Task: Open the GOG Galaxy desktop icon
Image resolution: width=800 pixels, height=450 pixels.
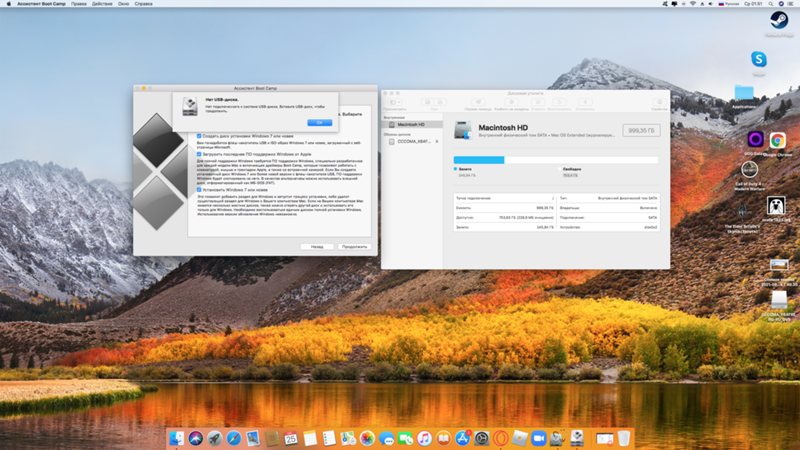Action: coord(756,139)
